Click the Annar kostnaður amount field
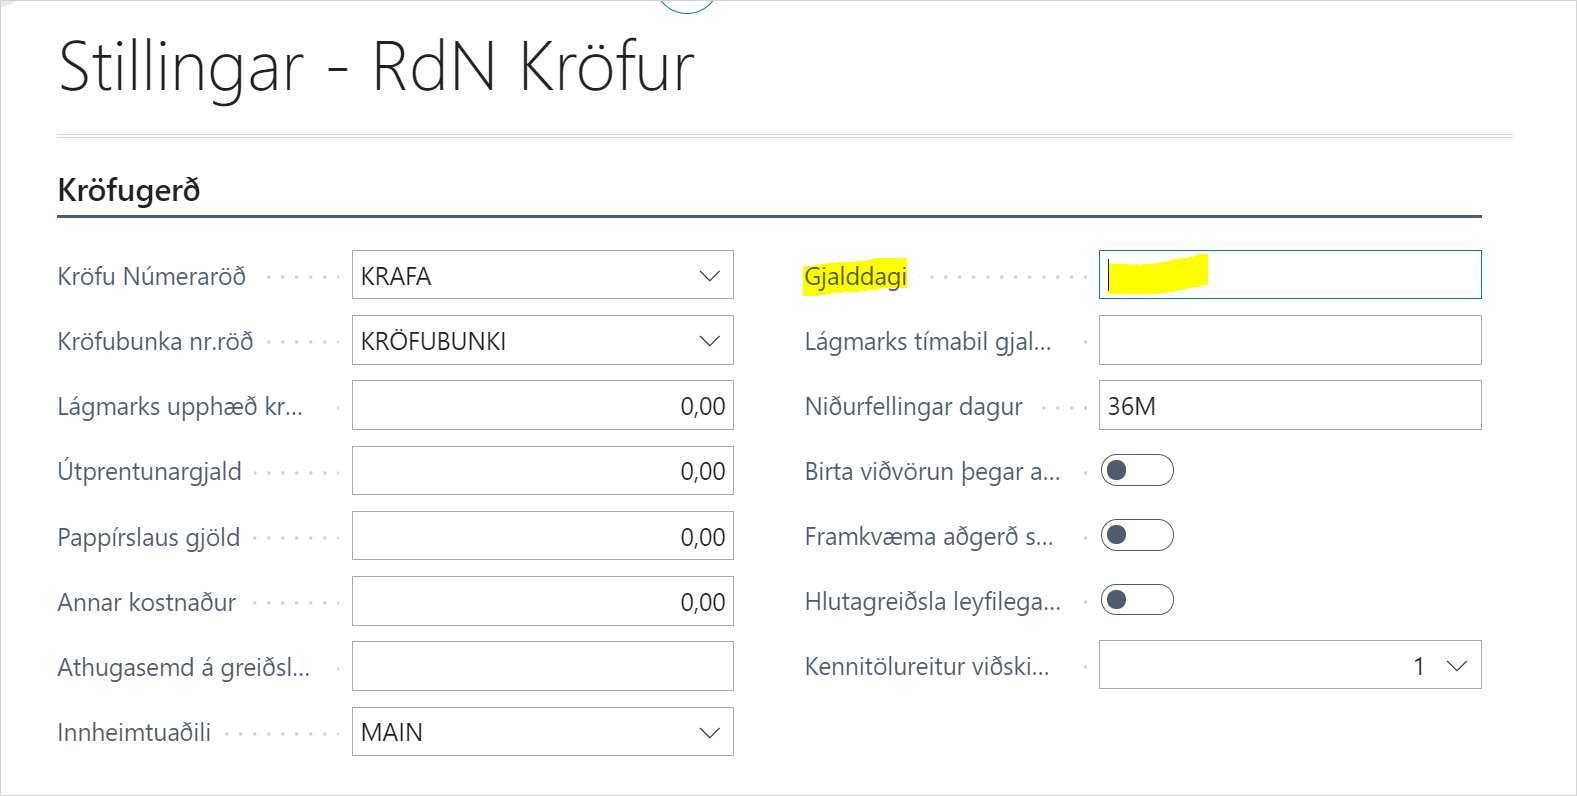Viewport: 1577px width, 796px height. 542,601
